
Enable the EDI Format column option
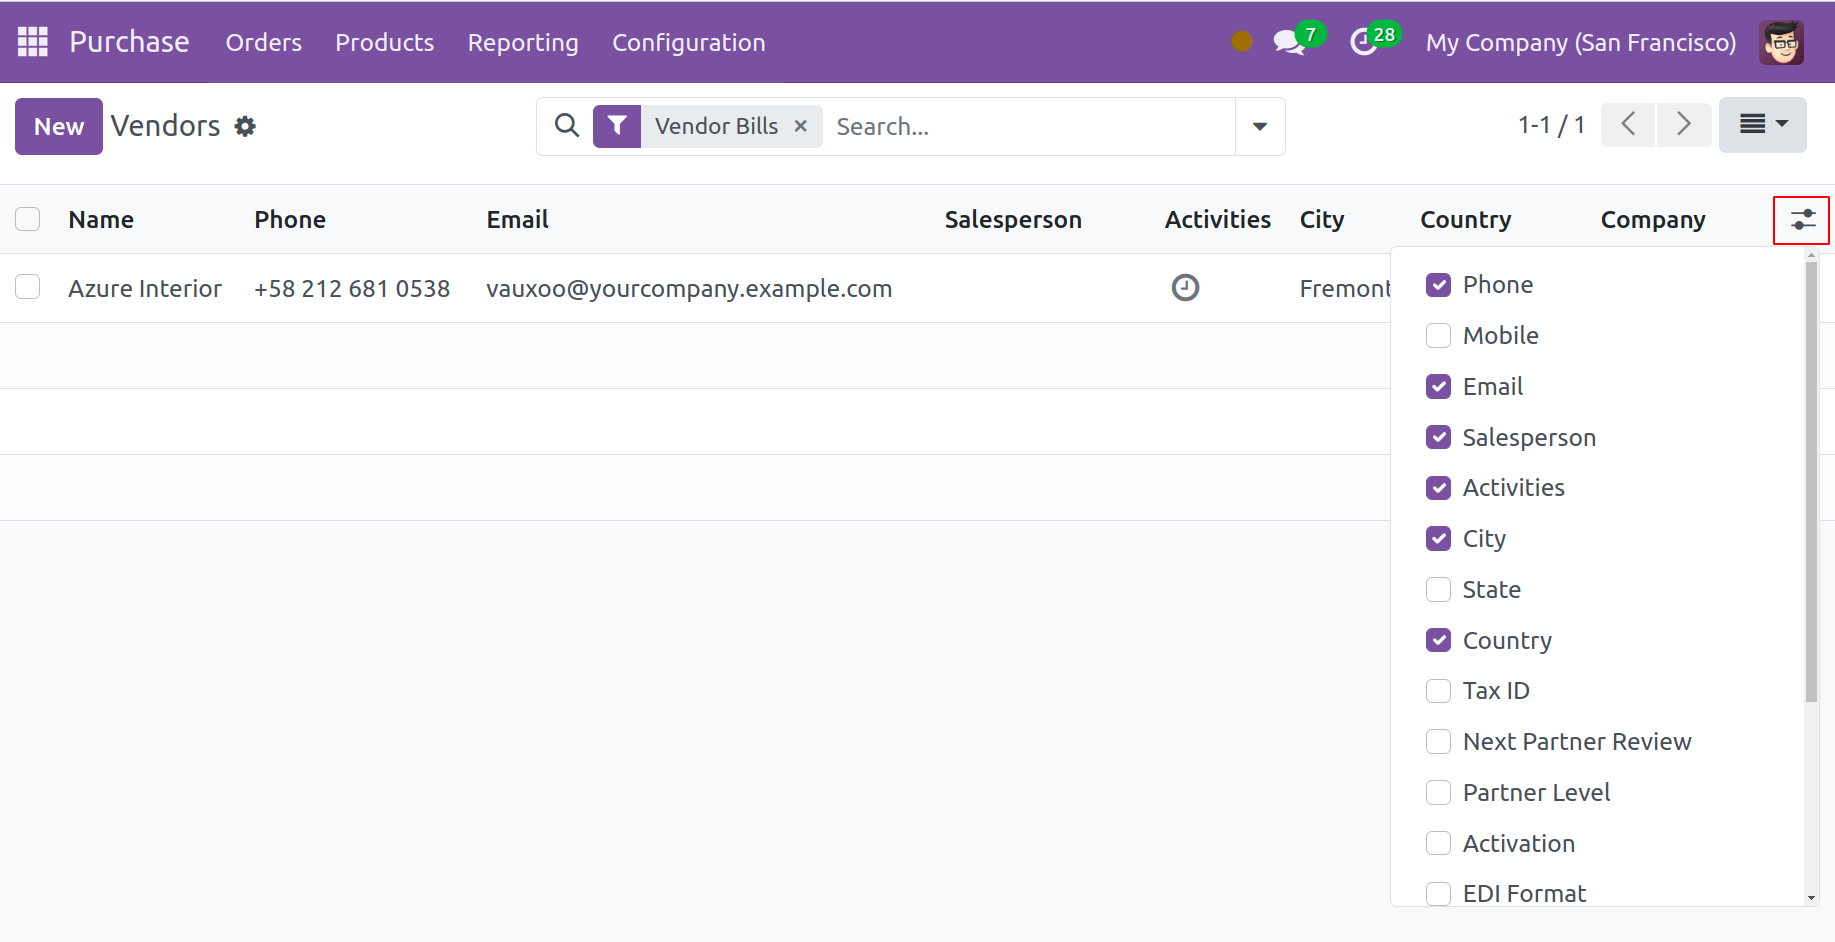click(1438, 893)
